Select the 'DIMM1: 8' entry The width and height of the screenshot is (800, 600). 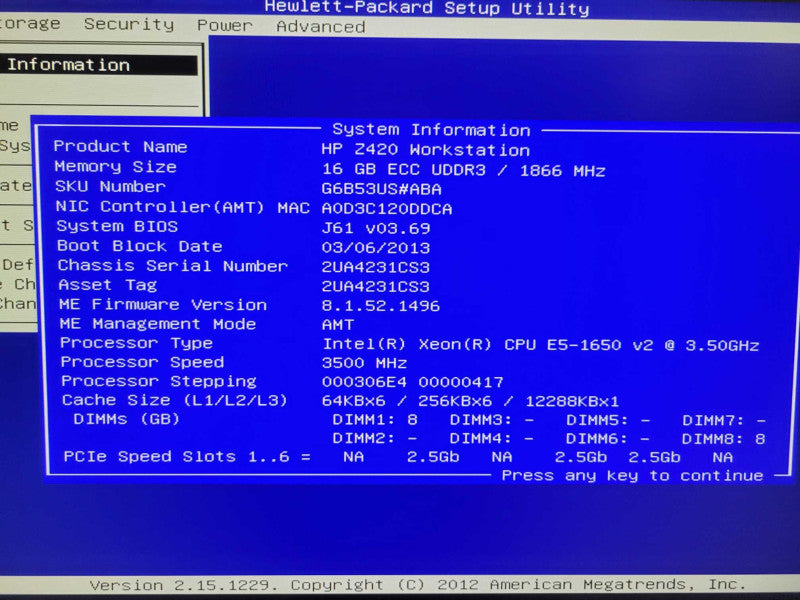(x=375, y=420)
